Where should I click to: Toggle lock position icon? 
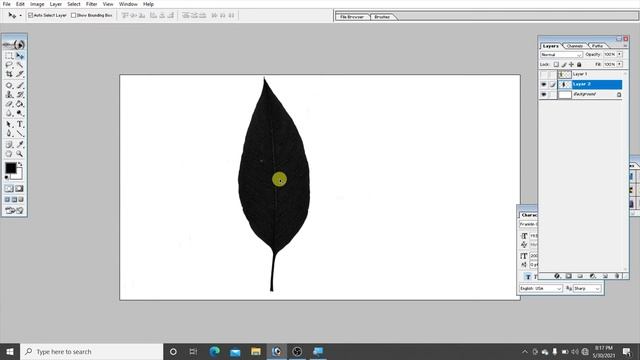point(571,64)
